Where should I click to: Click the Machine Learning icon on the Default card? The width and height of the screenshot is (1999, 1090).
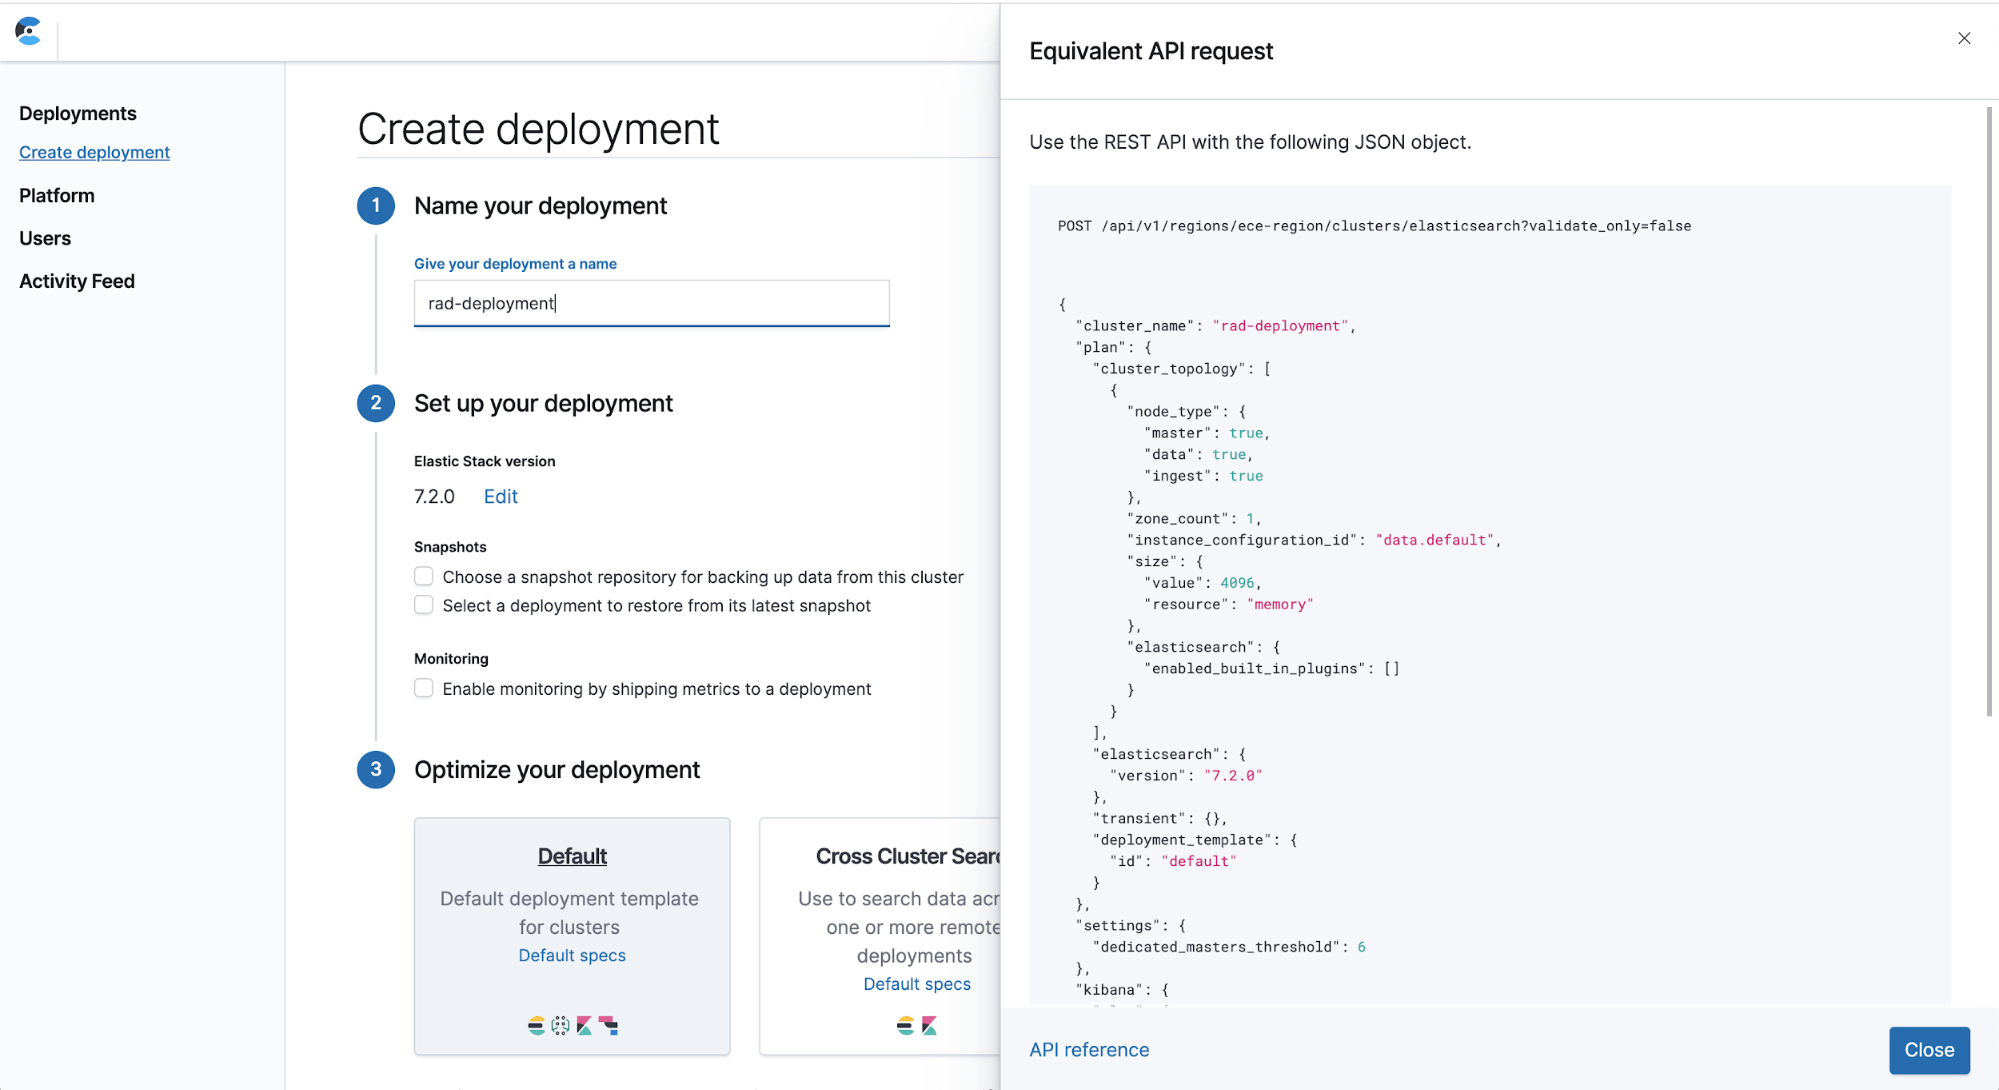pos(560,1024)
